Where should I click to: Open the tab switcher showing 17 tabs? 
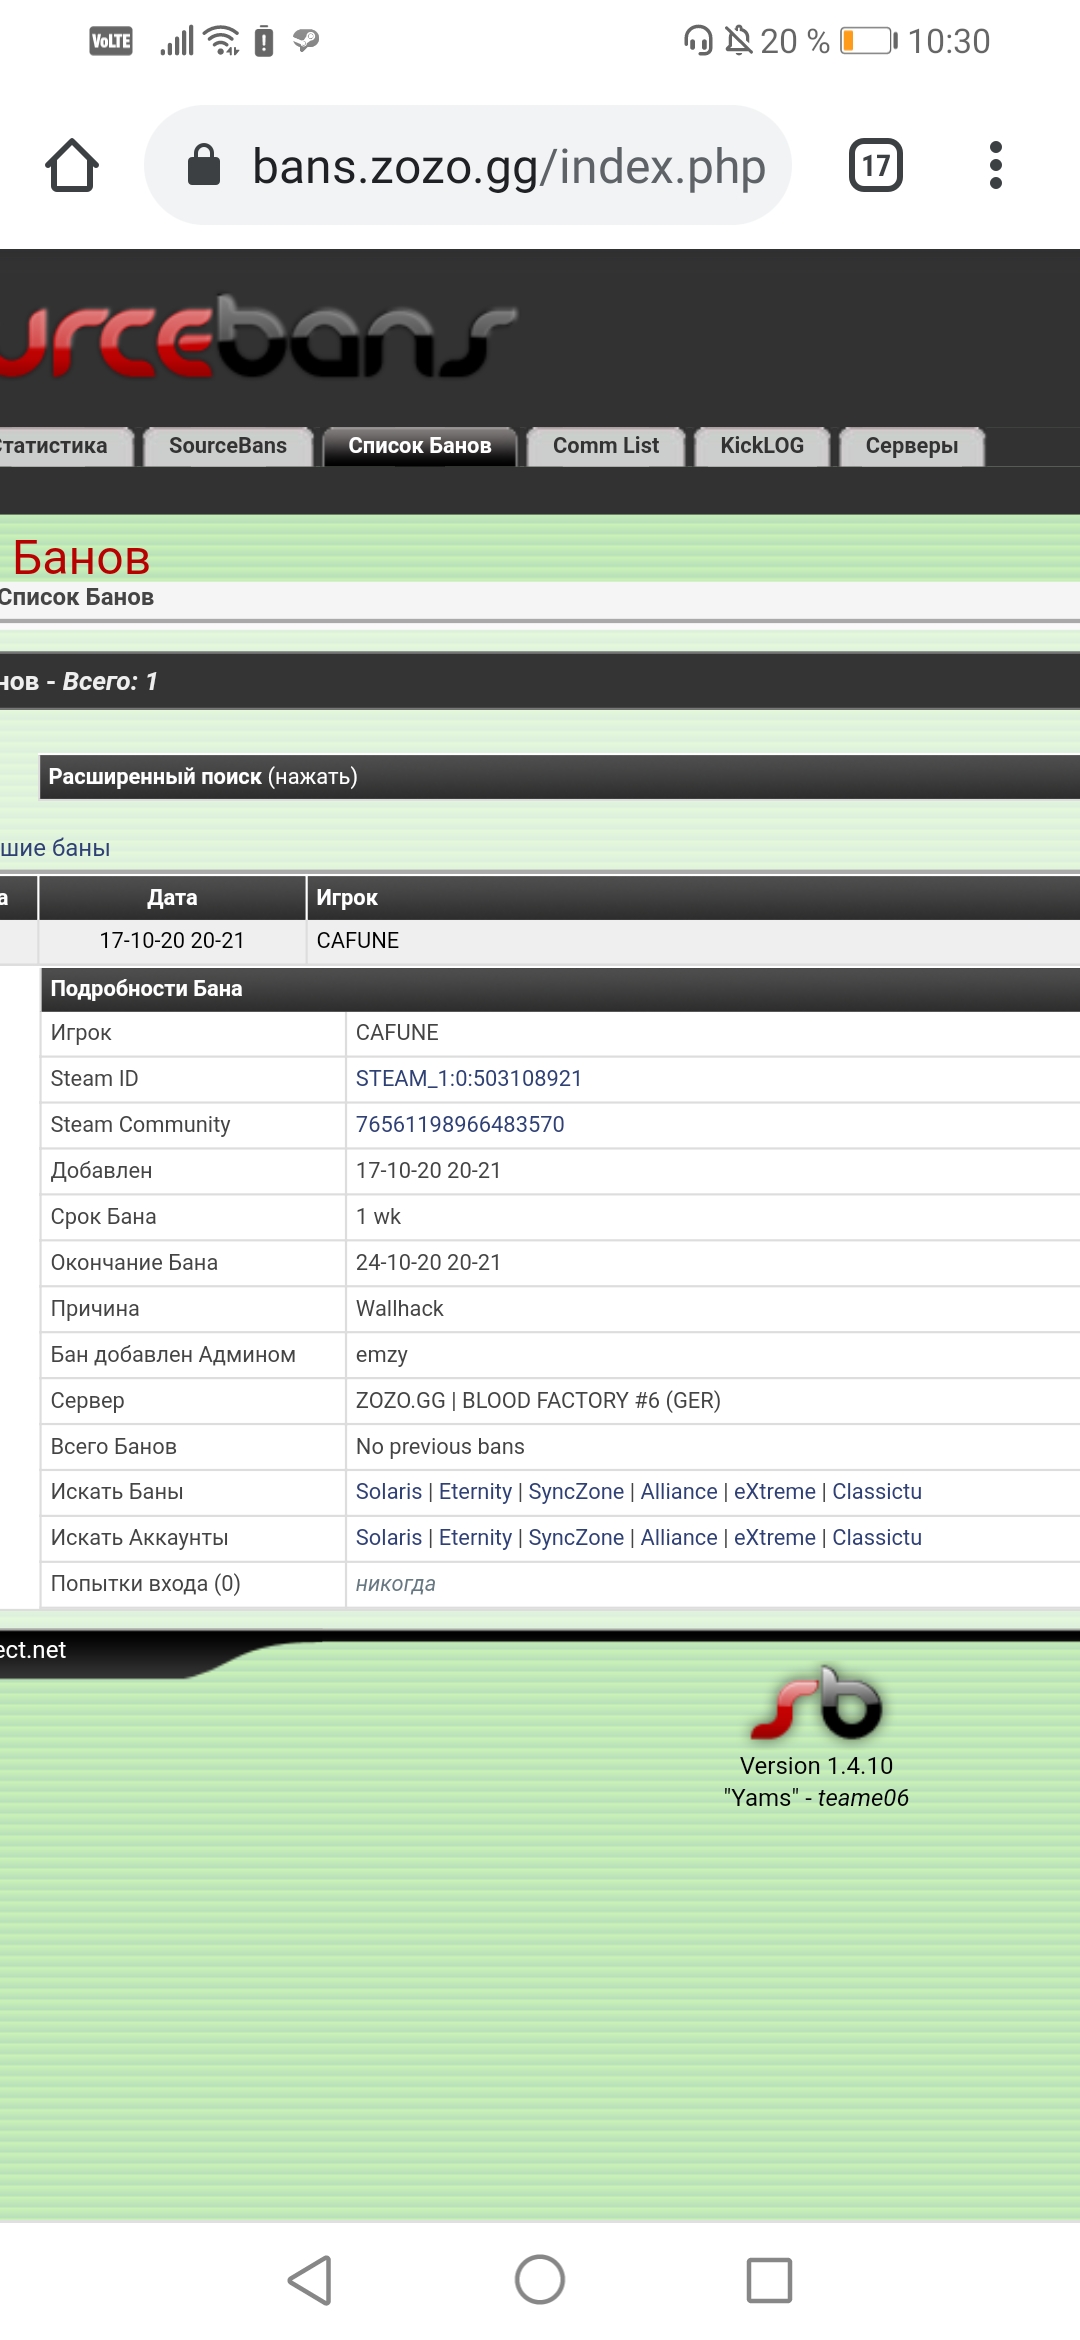[876, 165]
